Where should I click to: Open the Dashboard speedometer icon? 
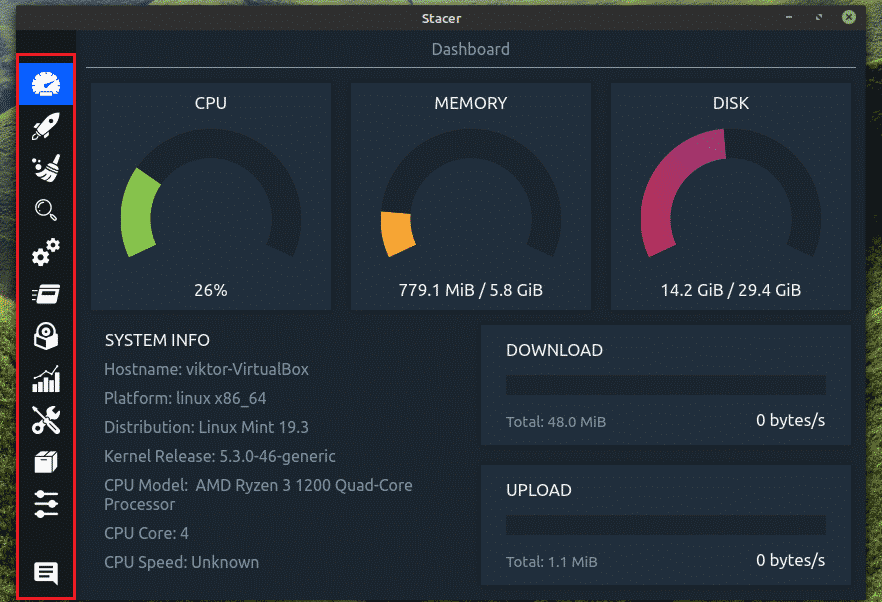pos(46,85)
